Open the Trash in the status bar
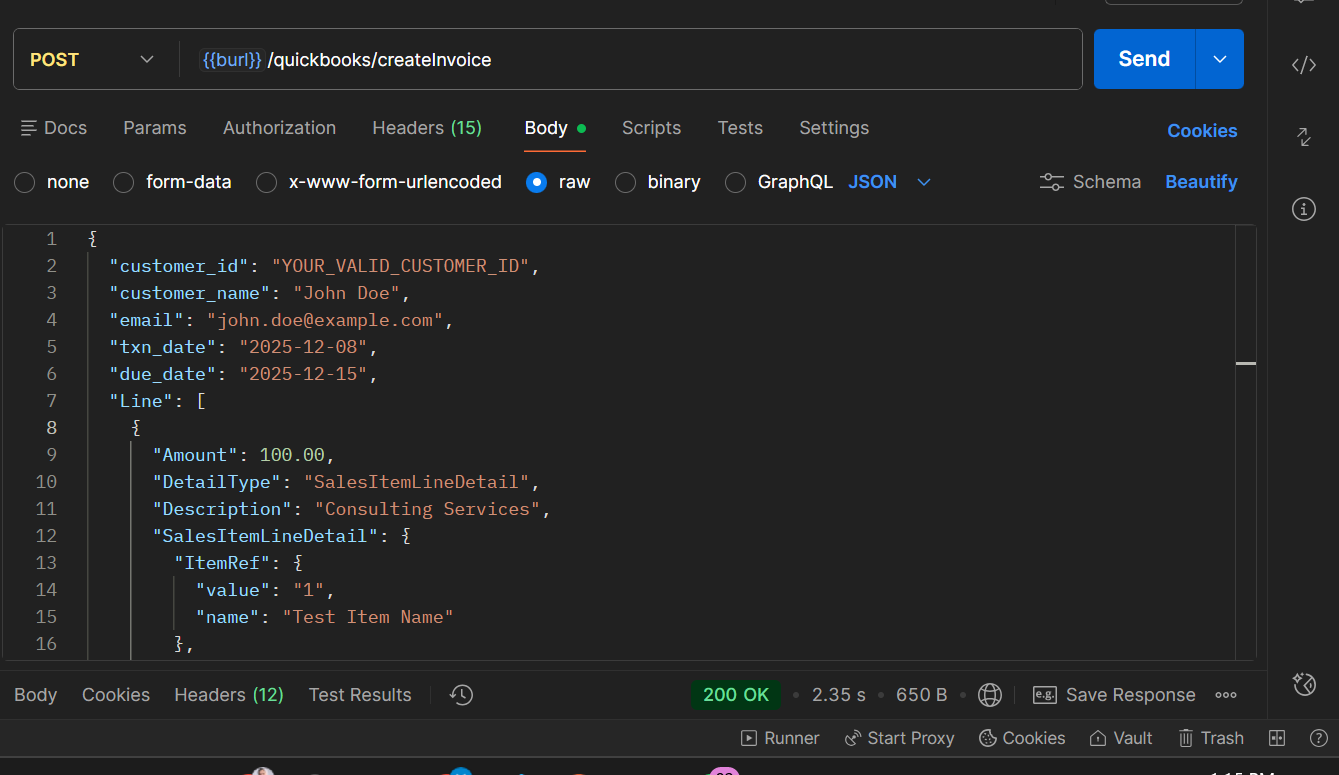1339x775 pixels. [x=1211, y=738]
